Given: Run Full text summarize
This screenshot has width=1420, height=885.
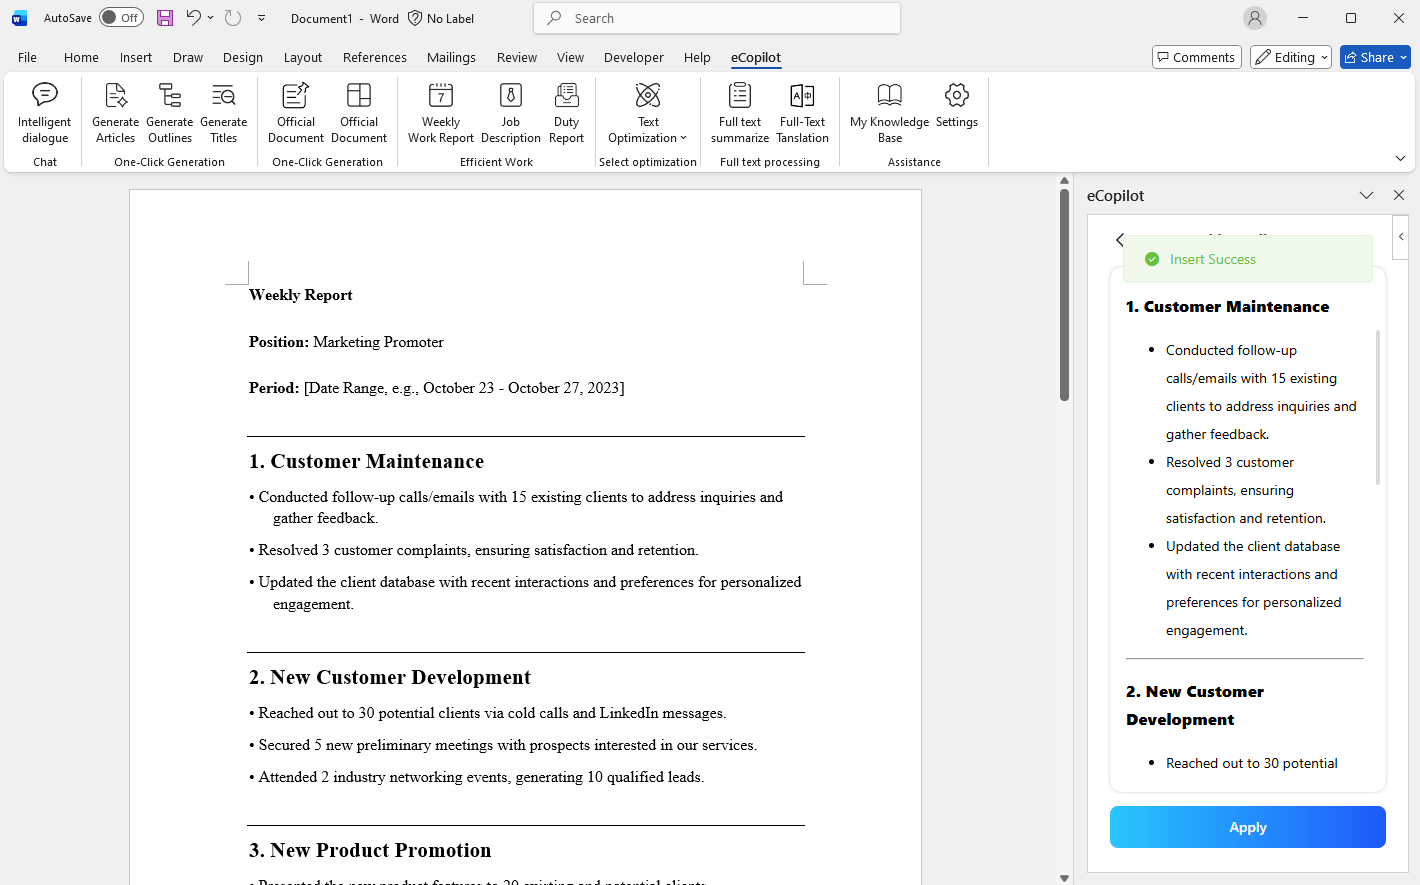Looking at the screenshot, I should tap(739, 112).
